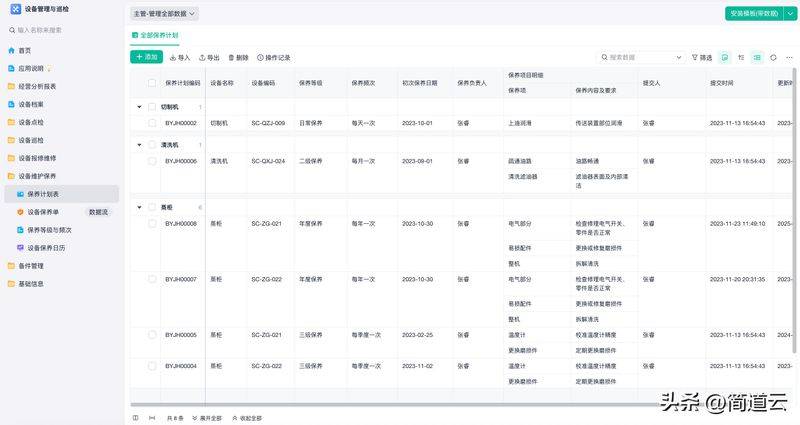The width and height of the screenshot is (800, 425).
Task: Open dropdown arrow beside 安装模板 button
Action: tap(790, 14)
